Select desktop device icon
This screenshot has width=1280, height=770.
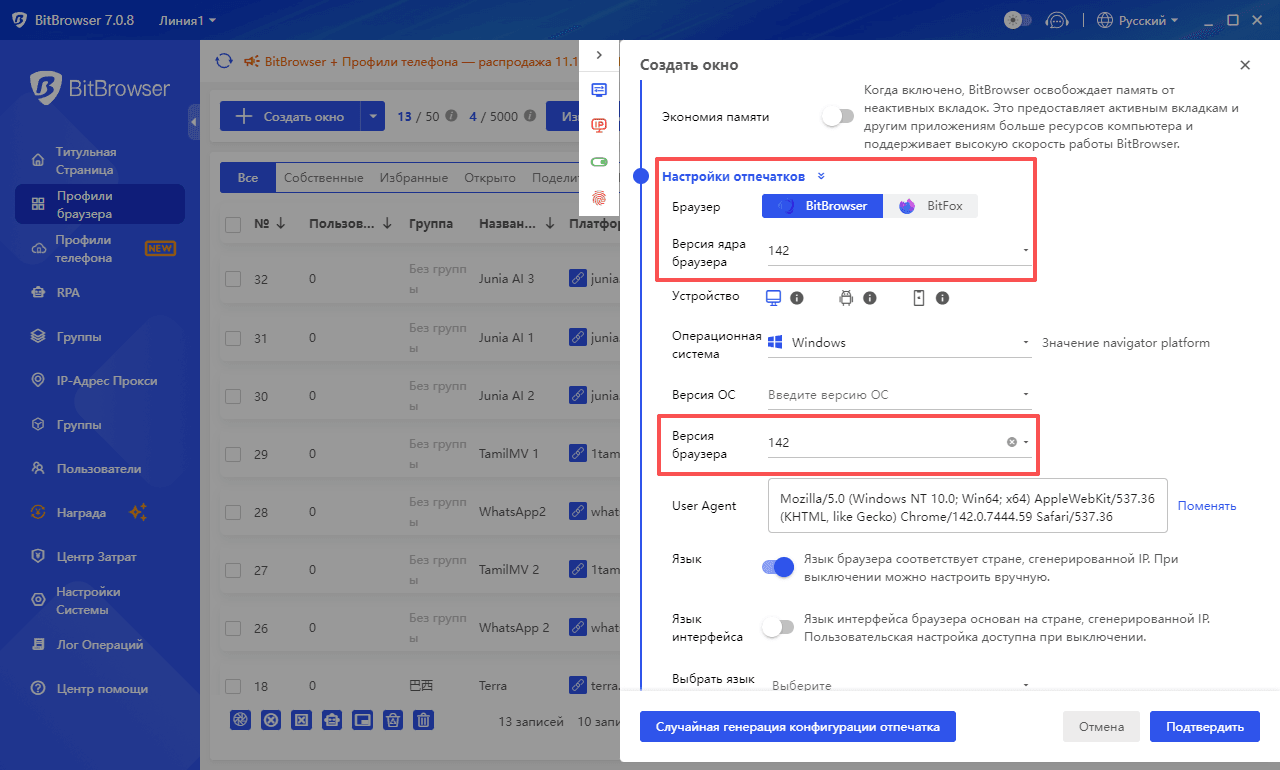[x=773, y=297]
